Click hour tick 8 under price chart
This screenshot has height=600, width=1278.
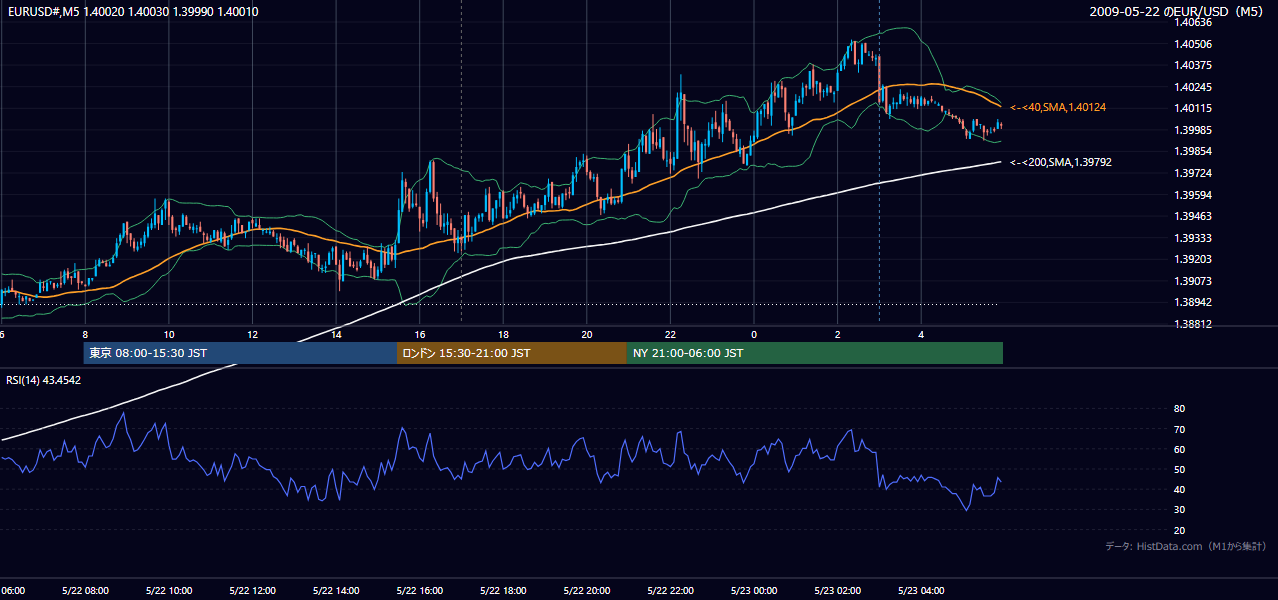tap(85, 334)
